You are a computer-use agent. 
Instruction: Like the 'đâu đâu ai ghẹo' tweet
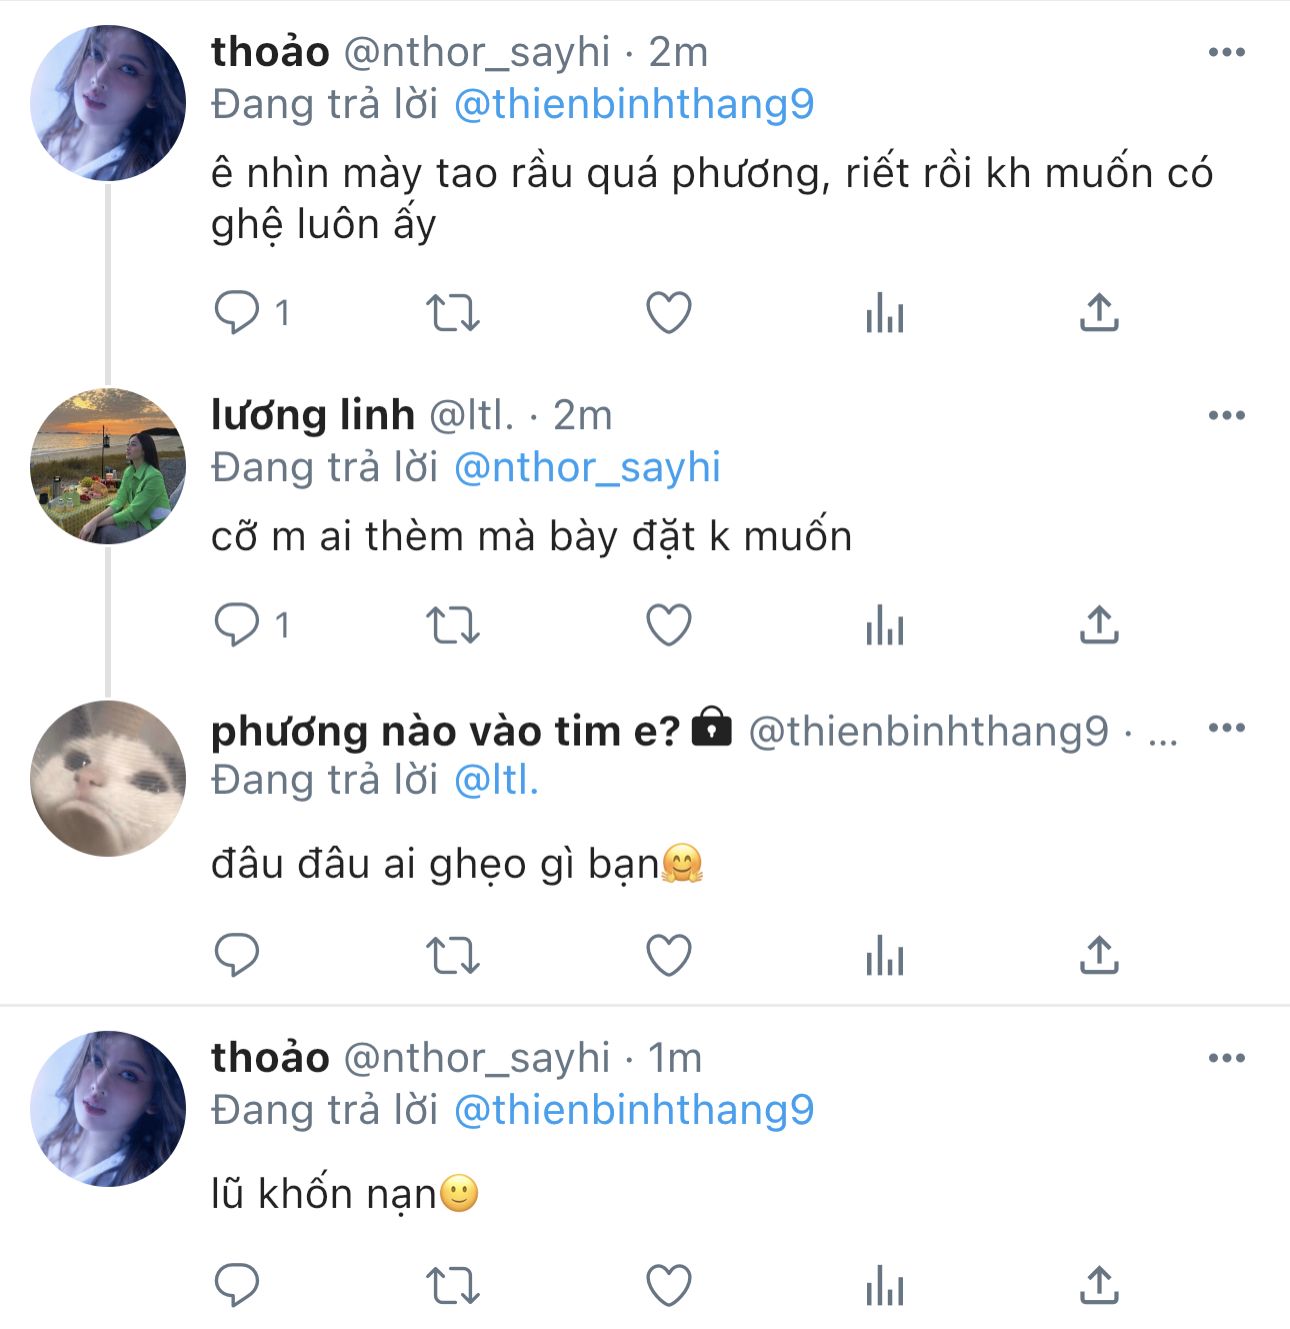[x=669, y=956]
